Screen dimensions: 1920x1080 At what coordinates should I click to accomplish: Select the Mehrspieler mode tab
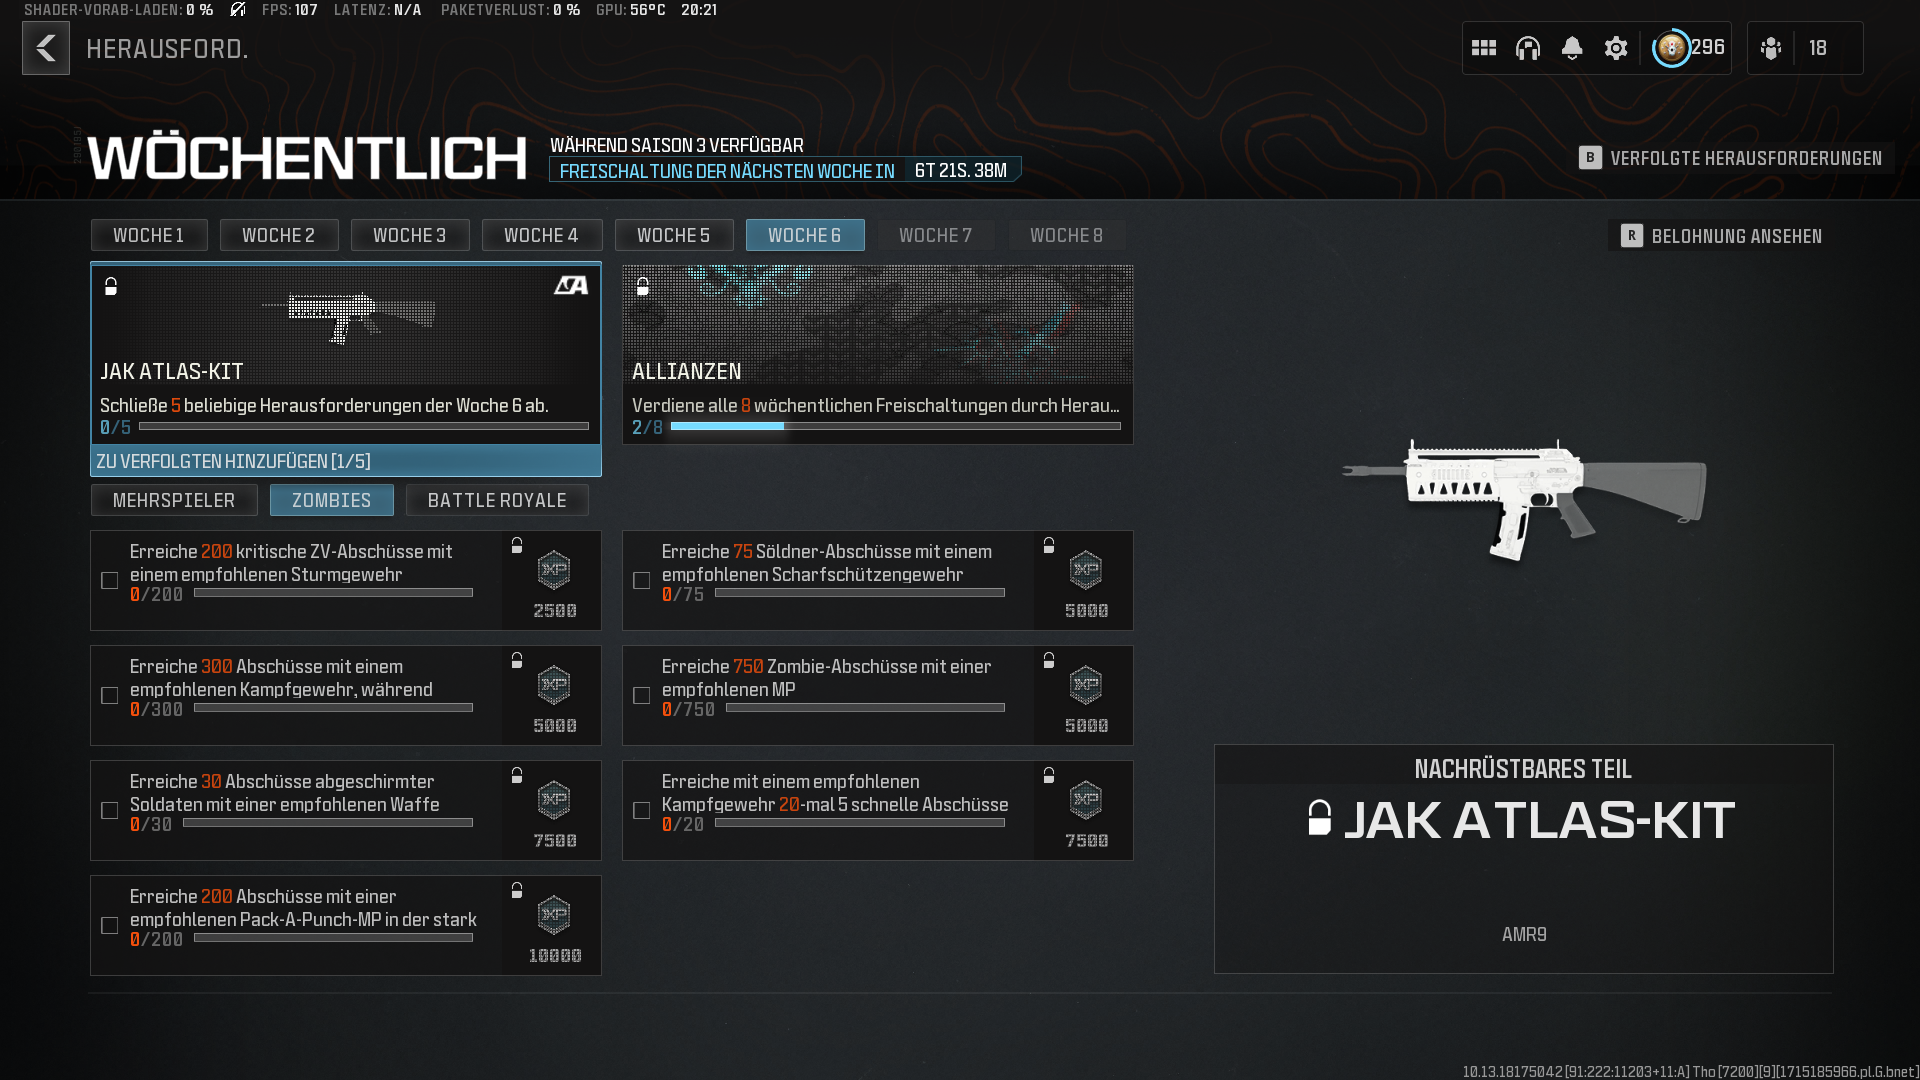(174, 500)
